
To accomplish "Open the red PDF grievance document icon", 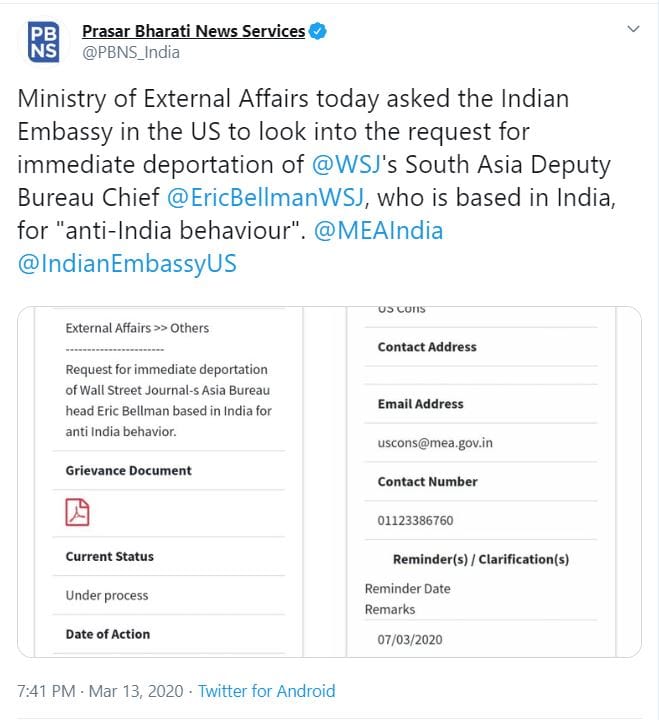I will [77, 512].
